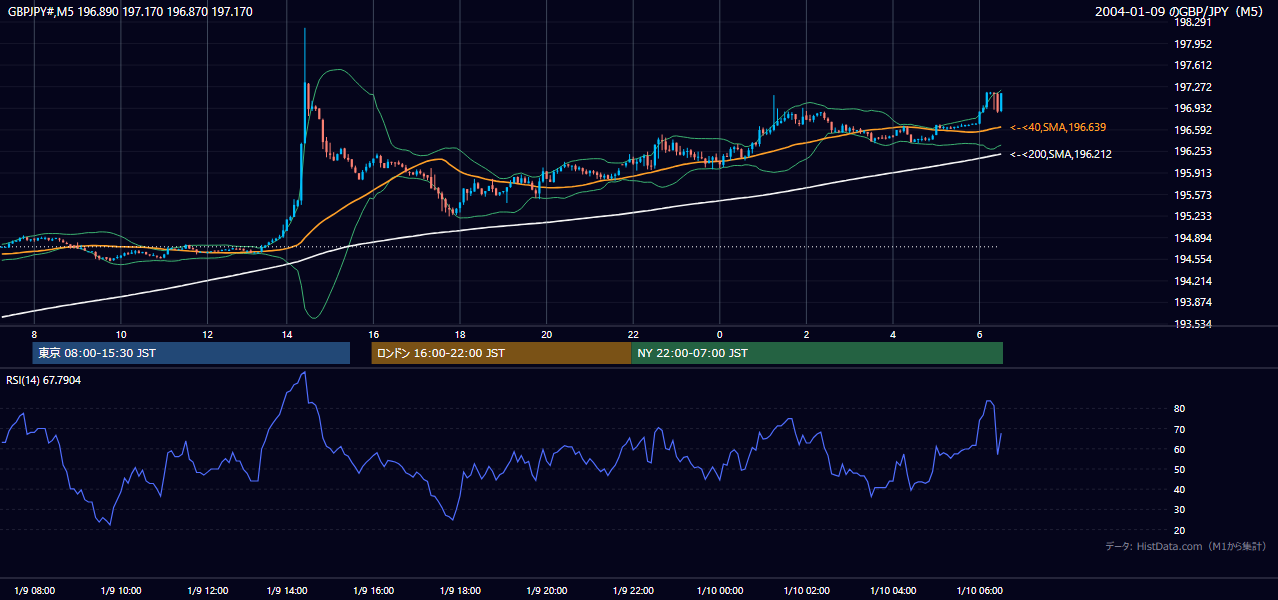Click RSI scale value 30

point(1179,510)
